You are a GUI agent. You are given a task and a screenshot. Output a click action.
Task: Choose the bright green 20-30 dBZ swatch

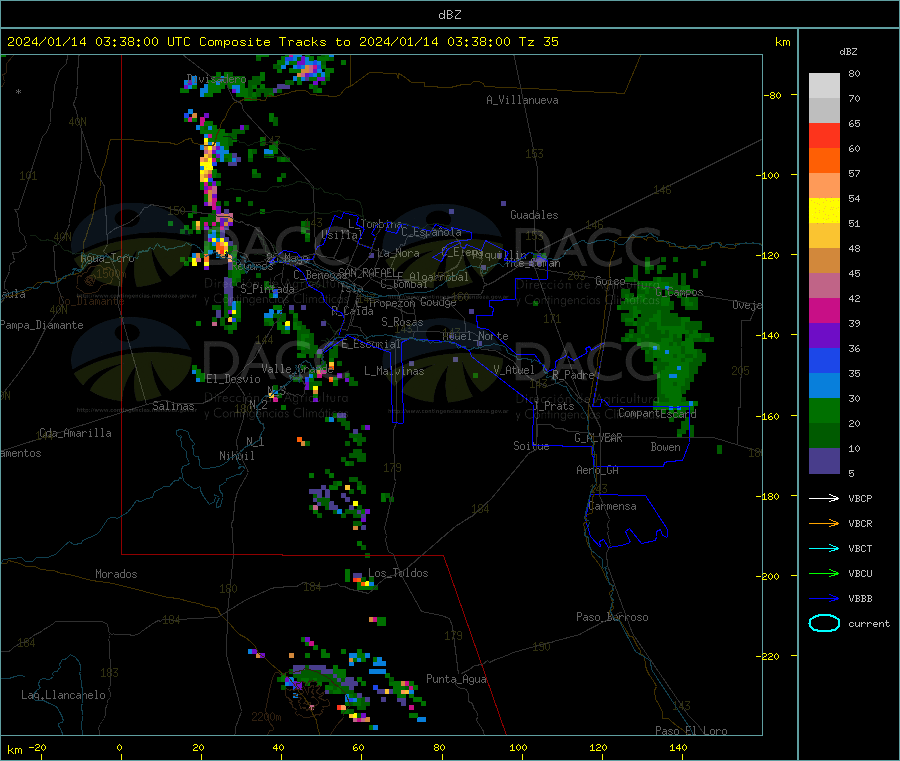(x=824, y=410)
